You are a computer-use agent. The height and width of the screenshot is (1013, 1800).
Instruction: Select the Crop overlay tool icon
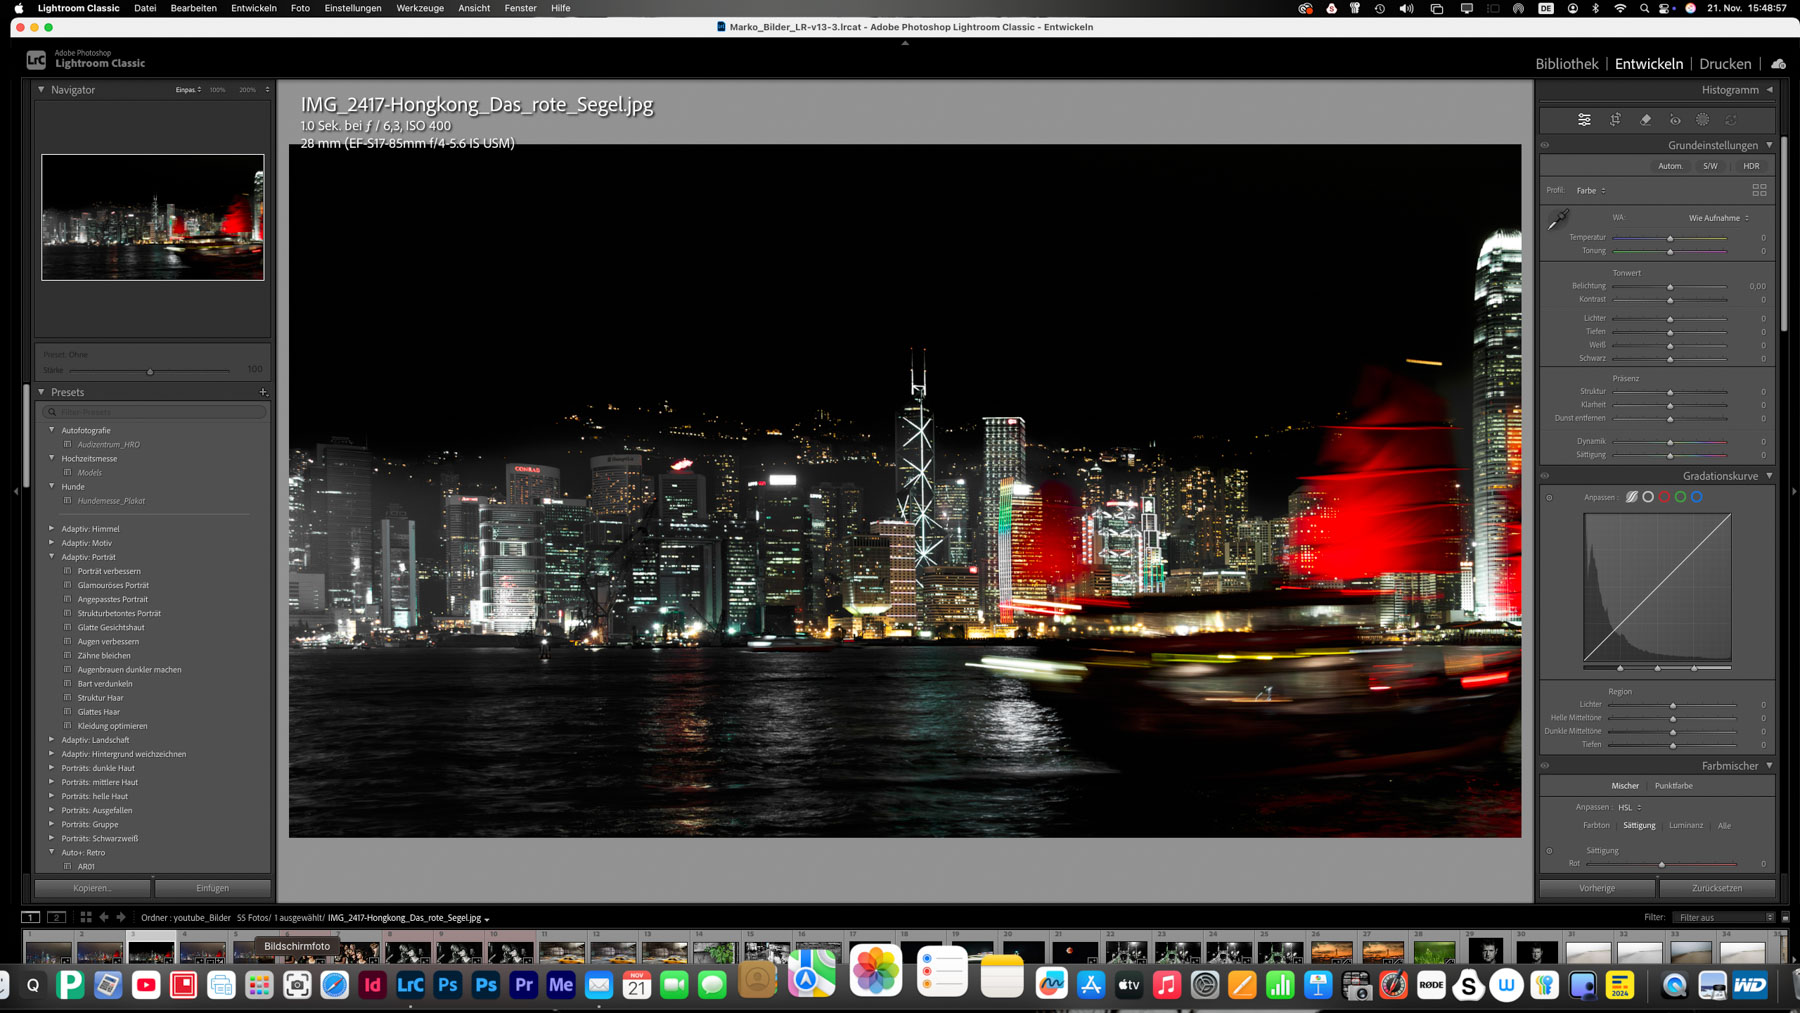click(x=1615, y=120)
